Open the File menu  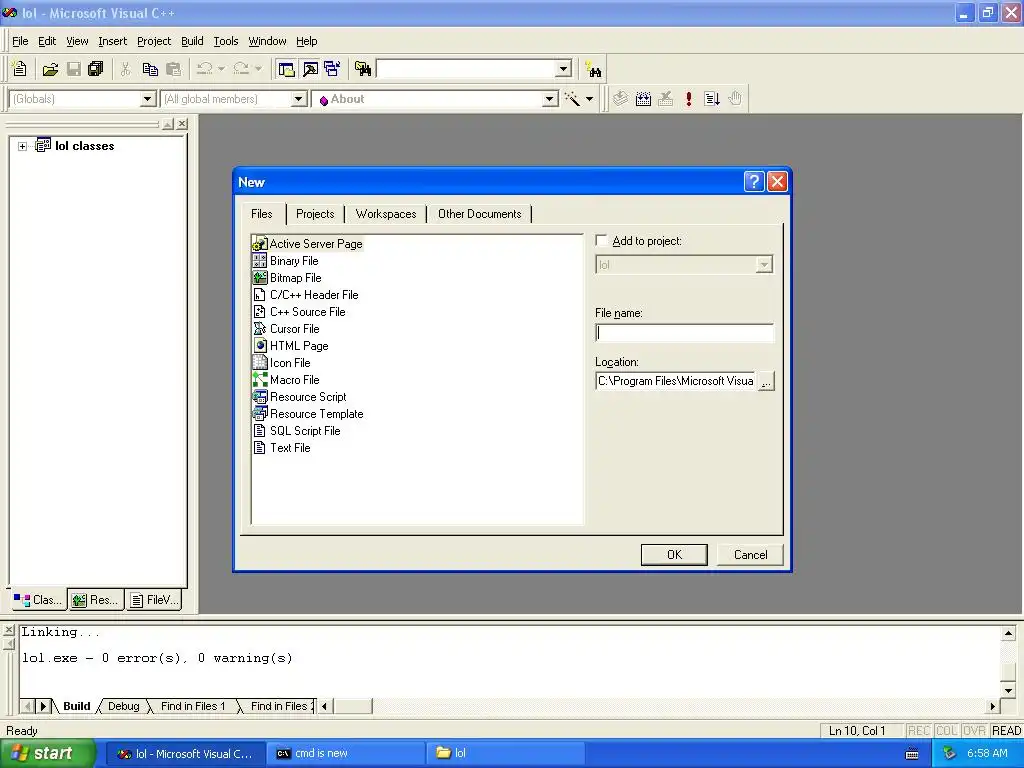[x=20, y=41]
